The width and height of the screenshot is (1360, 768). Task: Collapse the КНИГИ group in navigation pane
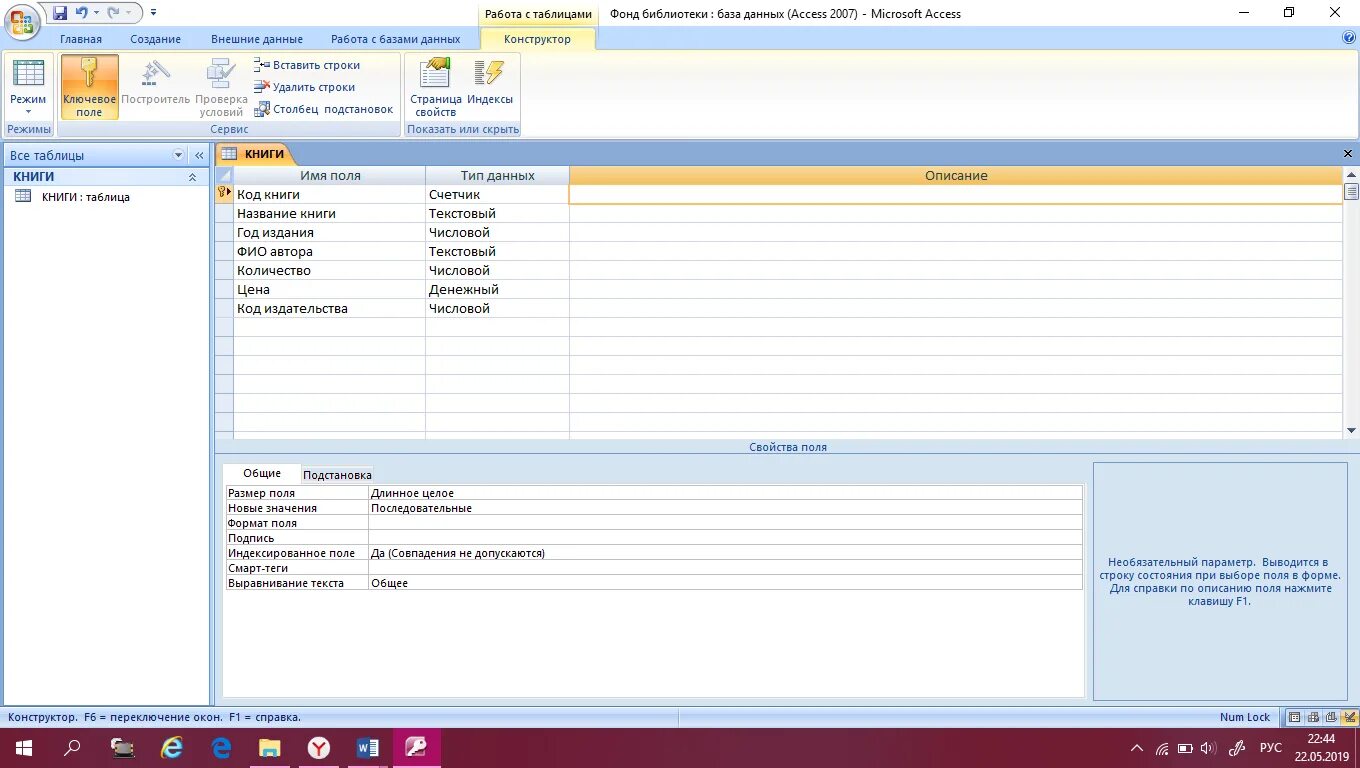(192, 177)
